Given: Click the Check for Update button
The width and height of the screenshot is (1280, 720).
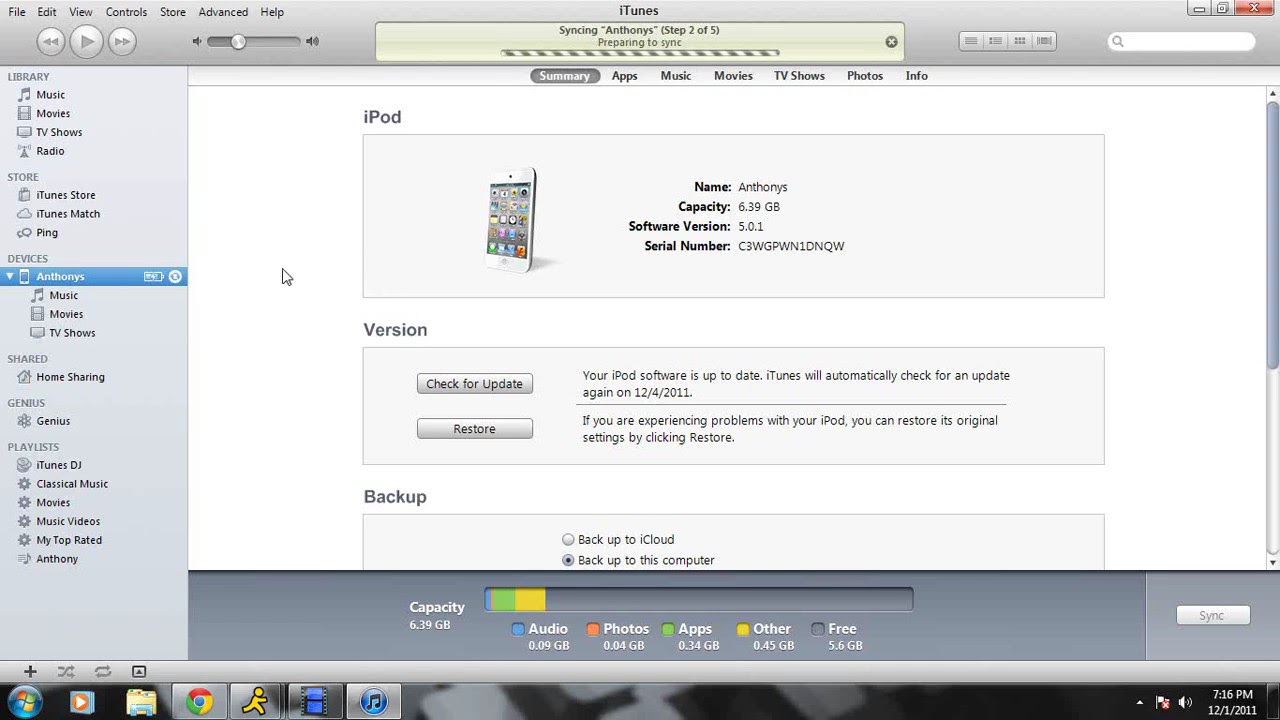Looking at the screenshot, I should tap(475, 384).
